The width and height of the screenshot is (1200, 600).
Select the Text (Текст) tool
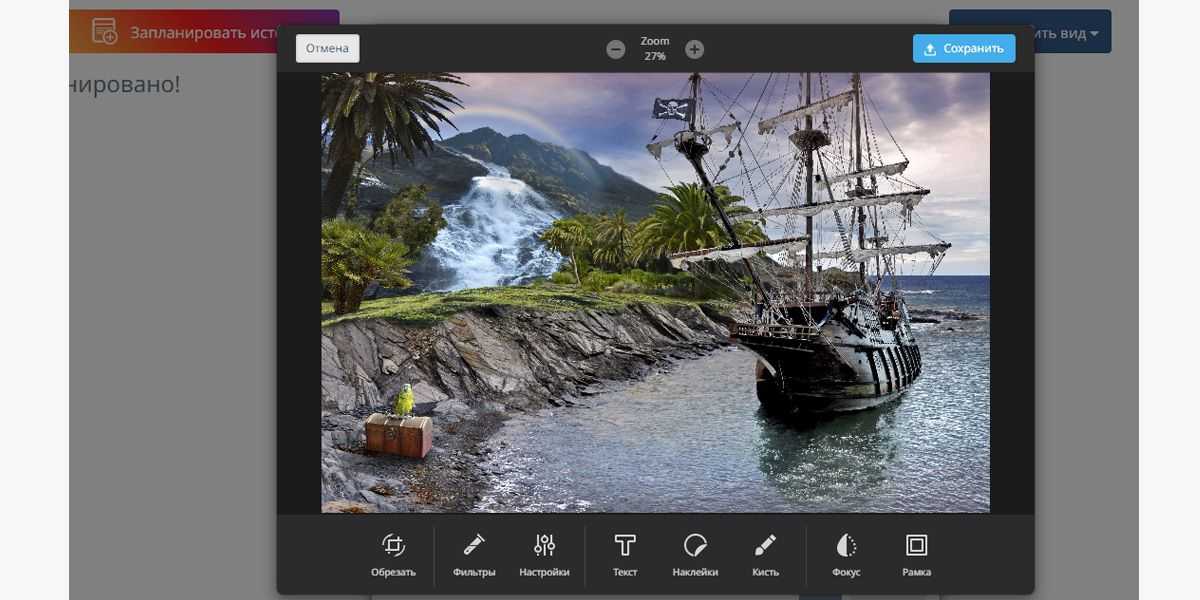click(x=625, y=555)
